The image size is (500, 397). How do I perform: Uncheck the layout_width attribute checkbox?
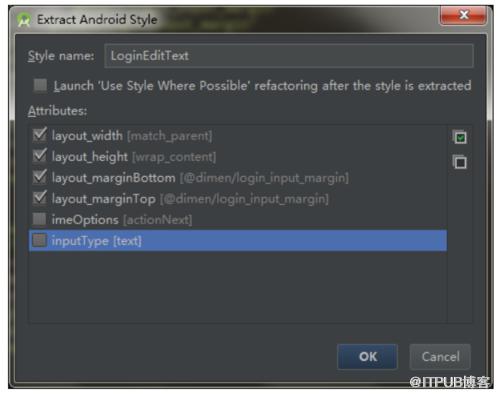[40, 135]
